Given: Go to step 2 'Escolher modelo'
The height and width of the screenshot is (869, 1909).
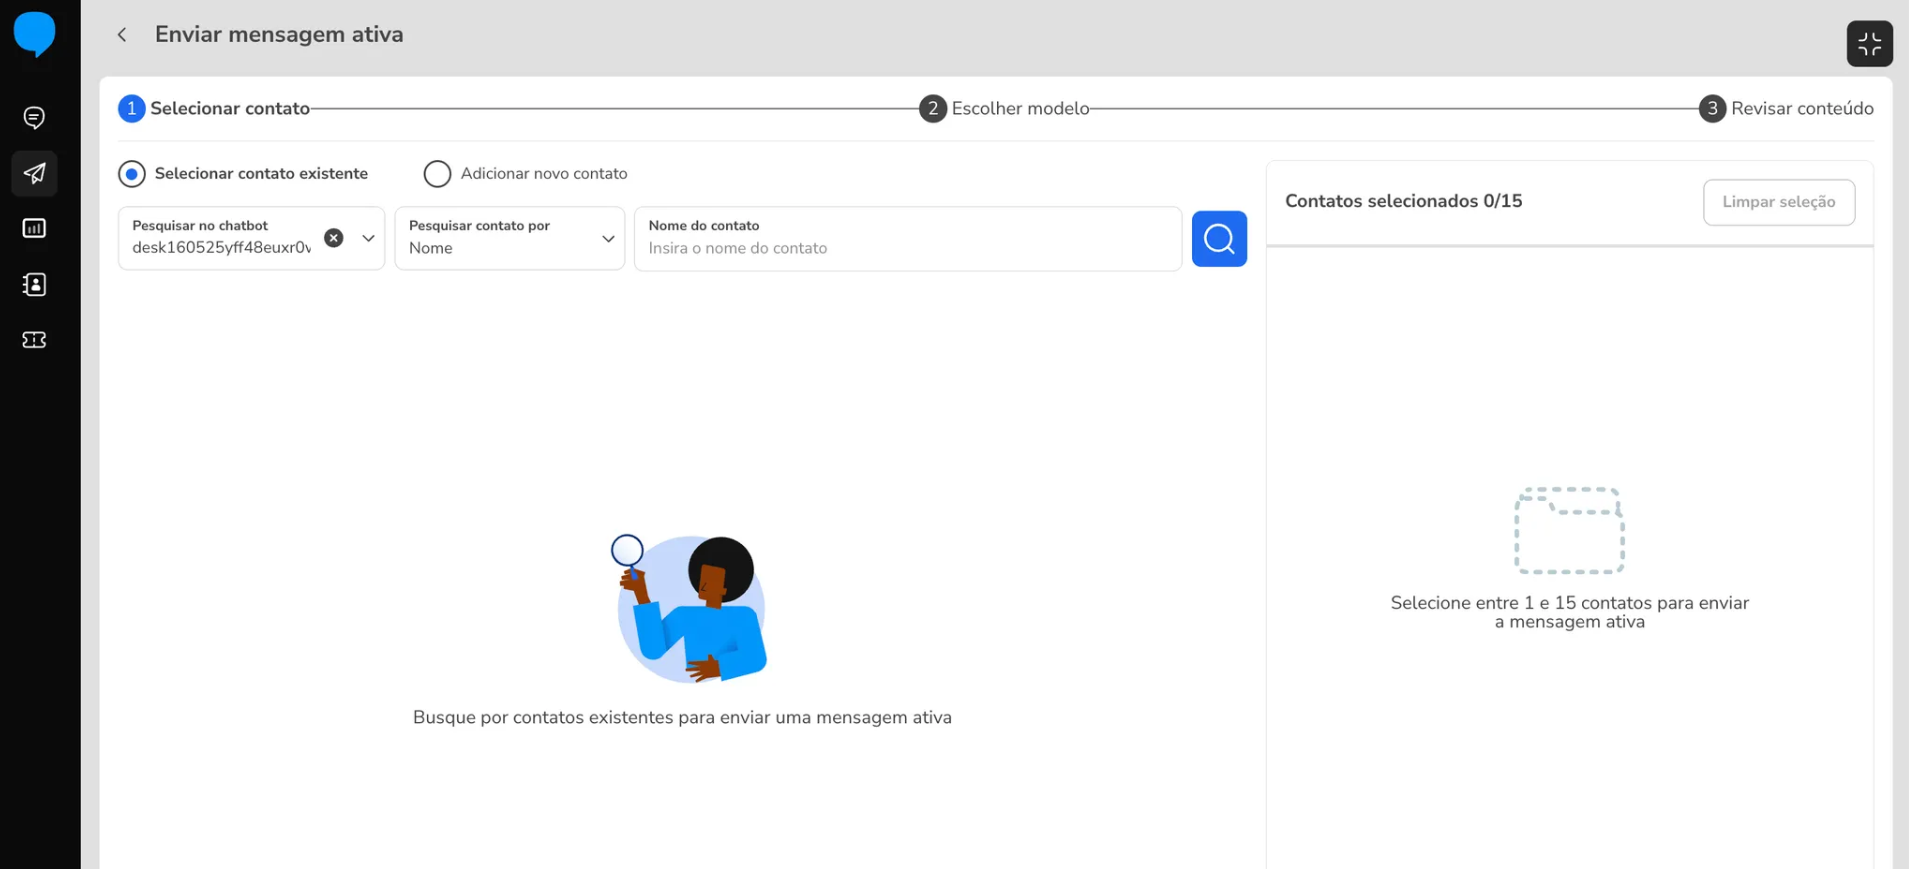Looking at the screenshot, I should click(x=1004, y=109).
